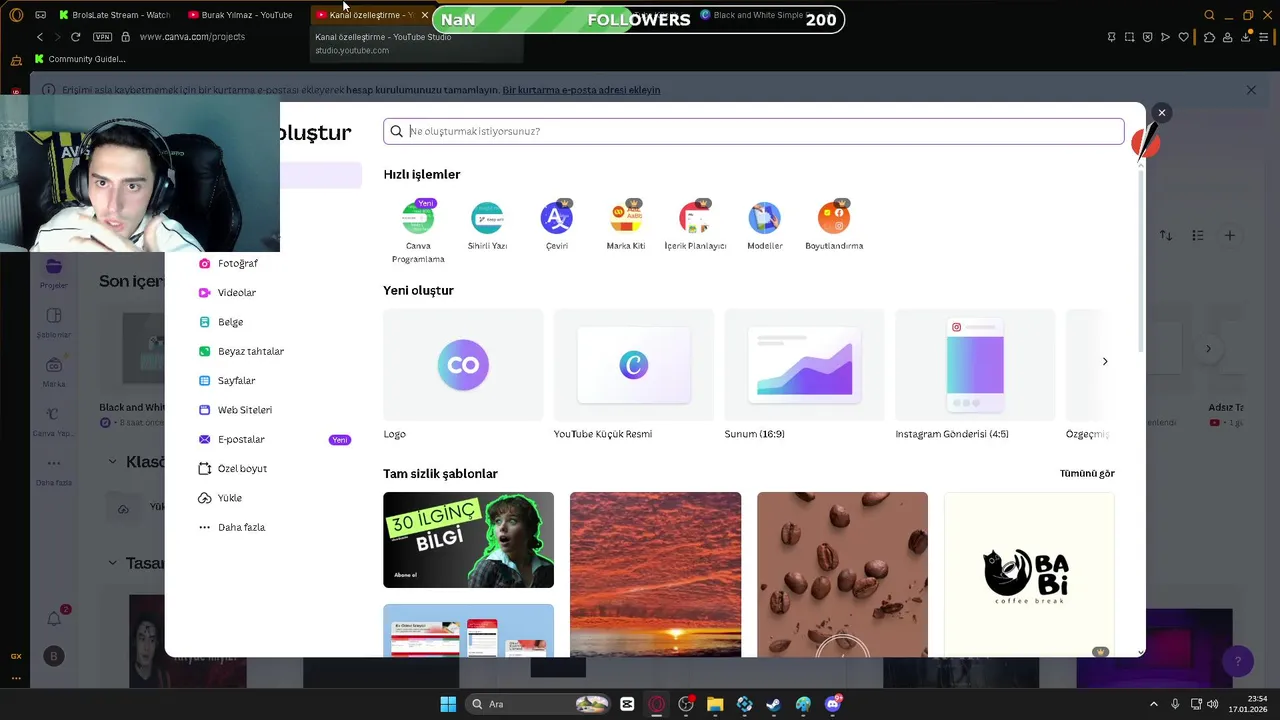Click the Bir kurtarma e-posta adresi ekleyin link
This screenshot has width=1280, height=720.
581,90
